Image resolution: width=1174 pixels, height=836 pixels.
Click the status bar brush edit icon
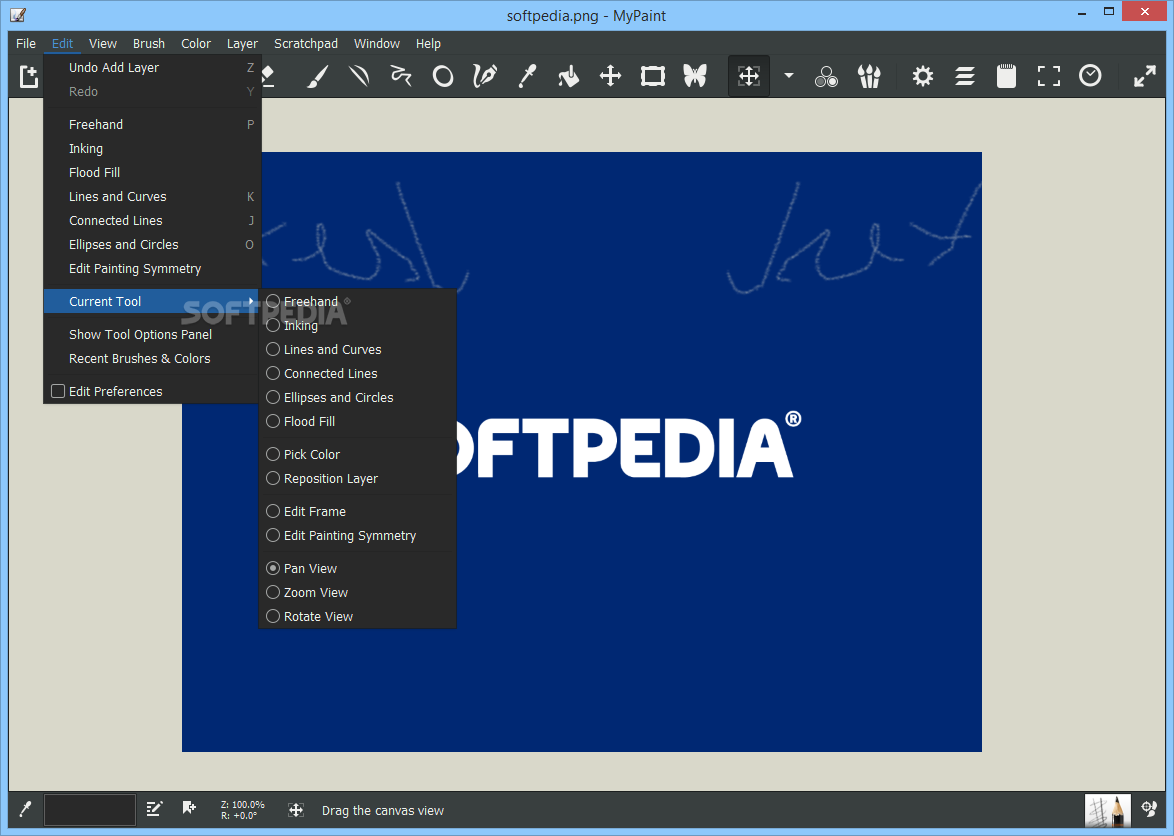click(154, 809)
